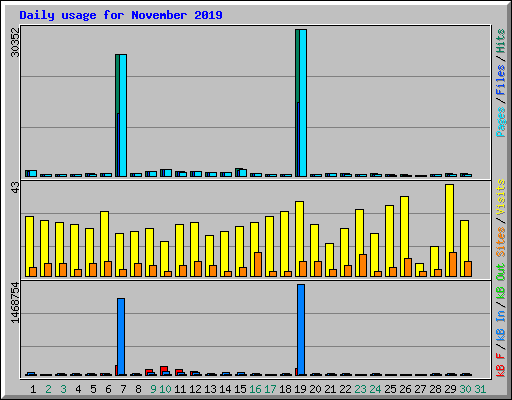Select the 1468754 kB axis value
Image resolution: width=512 pixels, height=400 pixels.
(15, 303)
